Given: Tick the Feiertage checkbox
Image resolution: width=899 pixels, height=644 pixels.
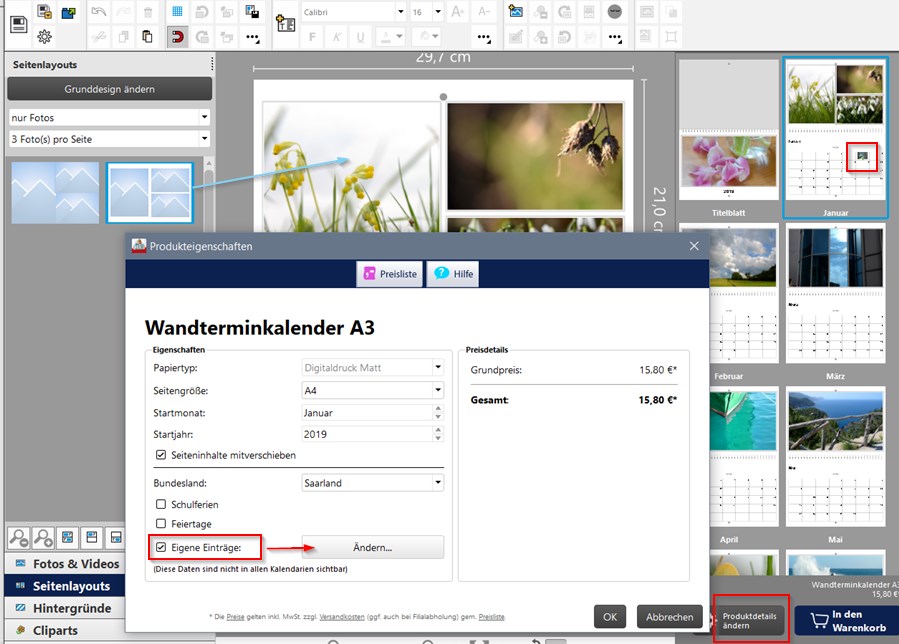Looking at the screenshot, I should [x=161, y=524].
